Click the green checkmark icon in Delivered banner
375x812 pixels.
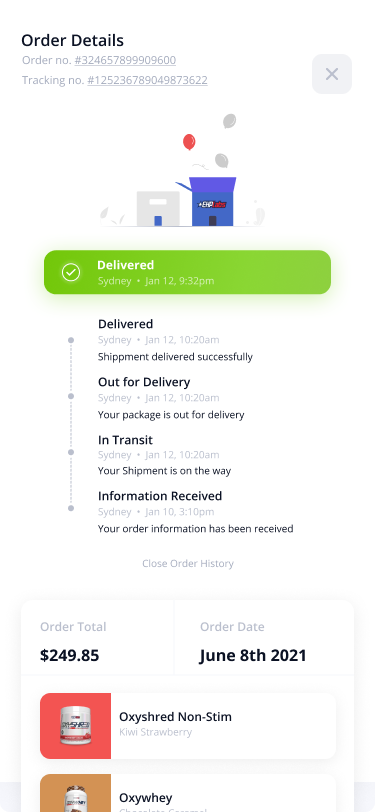pos(71,272)
